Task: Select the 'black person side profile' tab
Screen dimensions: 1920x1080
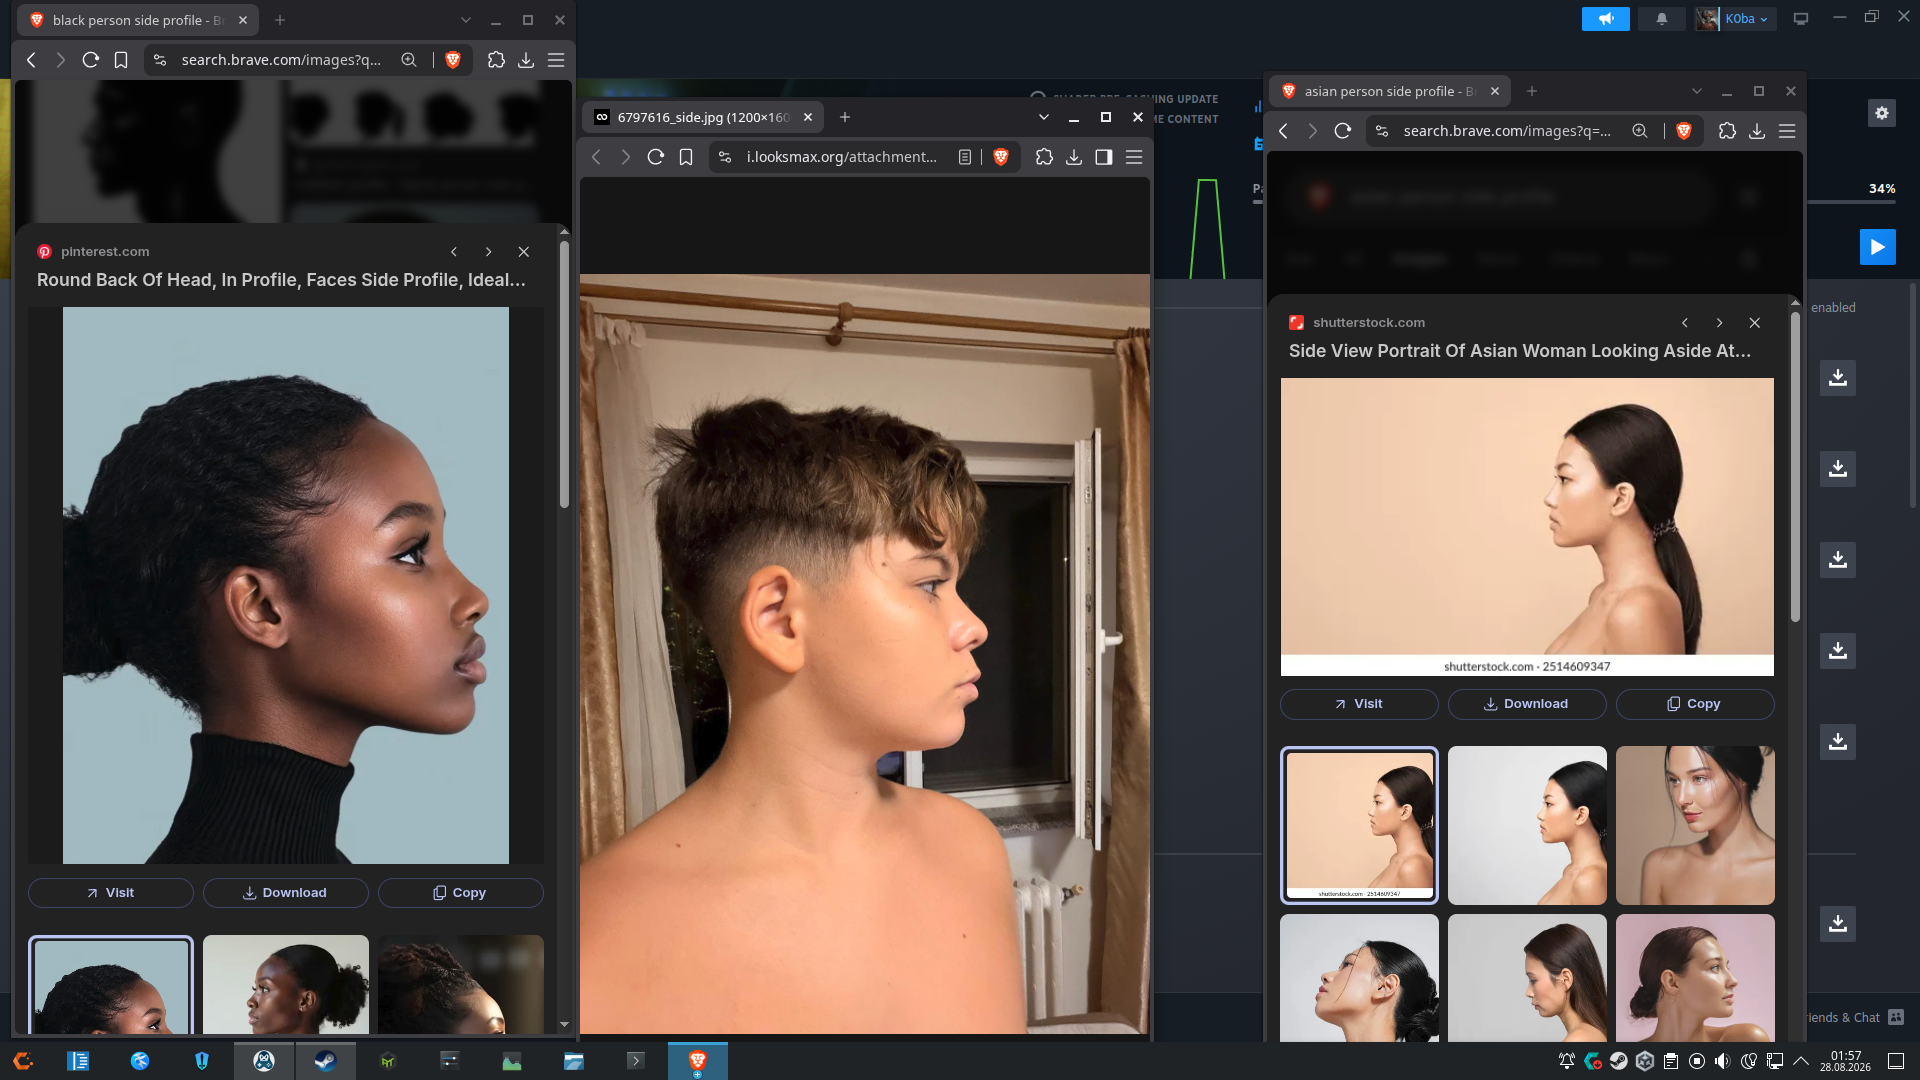Action: (139, 20)
